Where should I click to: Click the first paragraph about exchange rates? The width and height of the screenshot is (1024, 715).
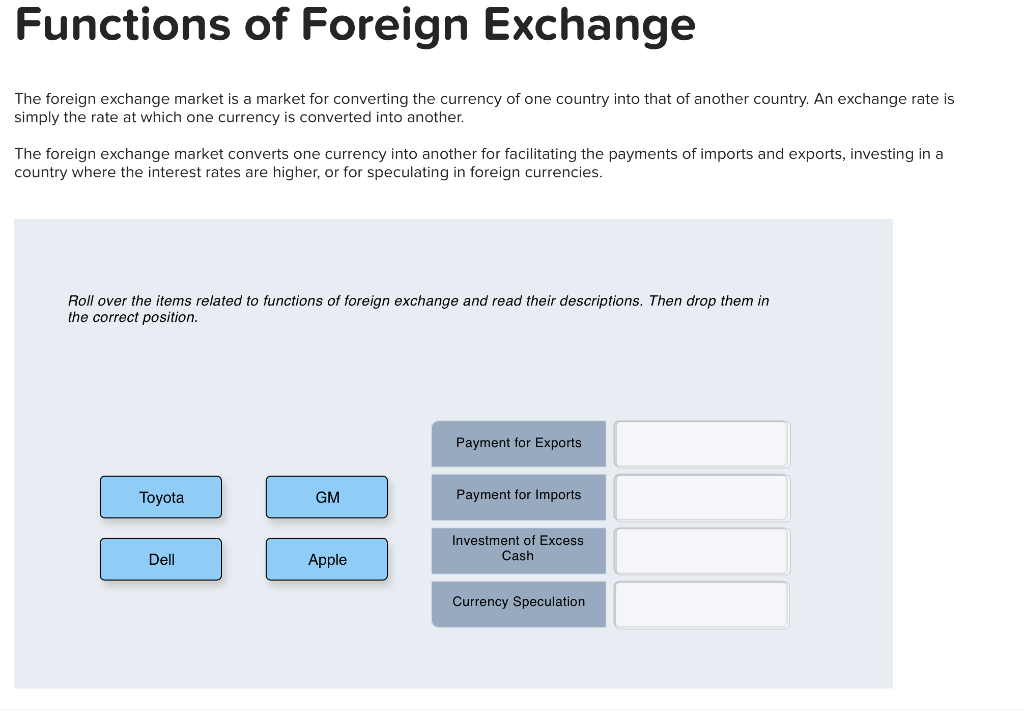coord(484,107)
